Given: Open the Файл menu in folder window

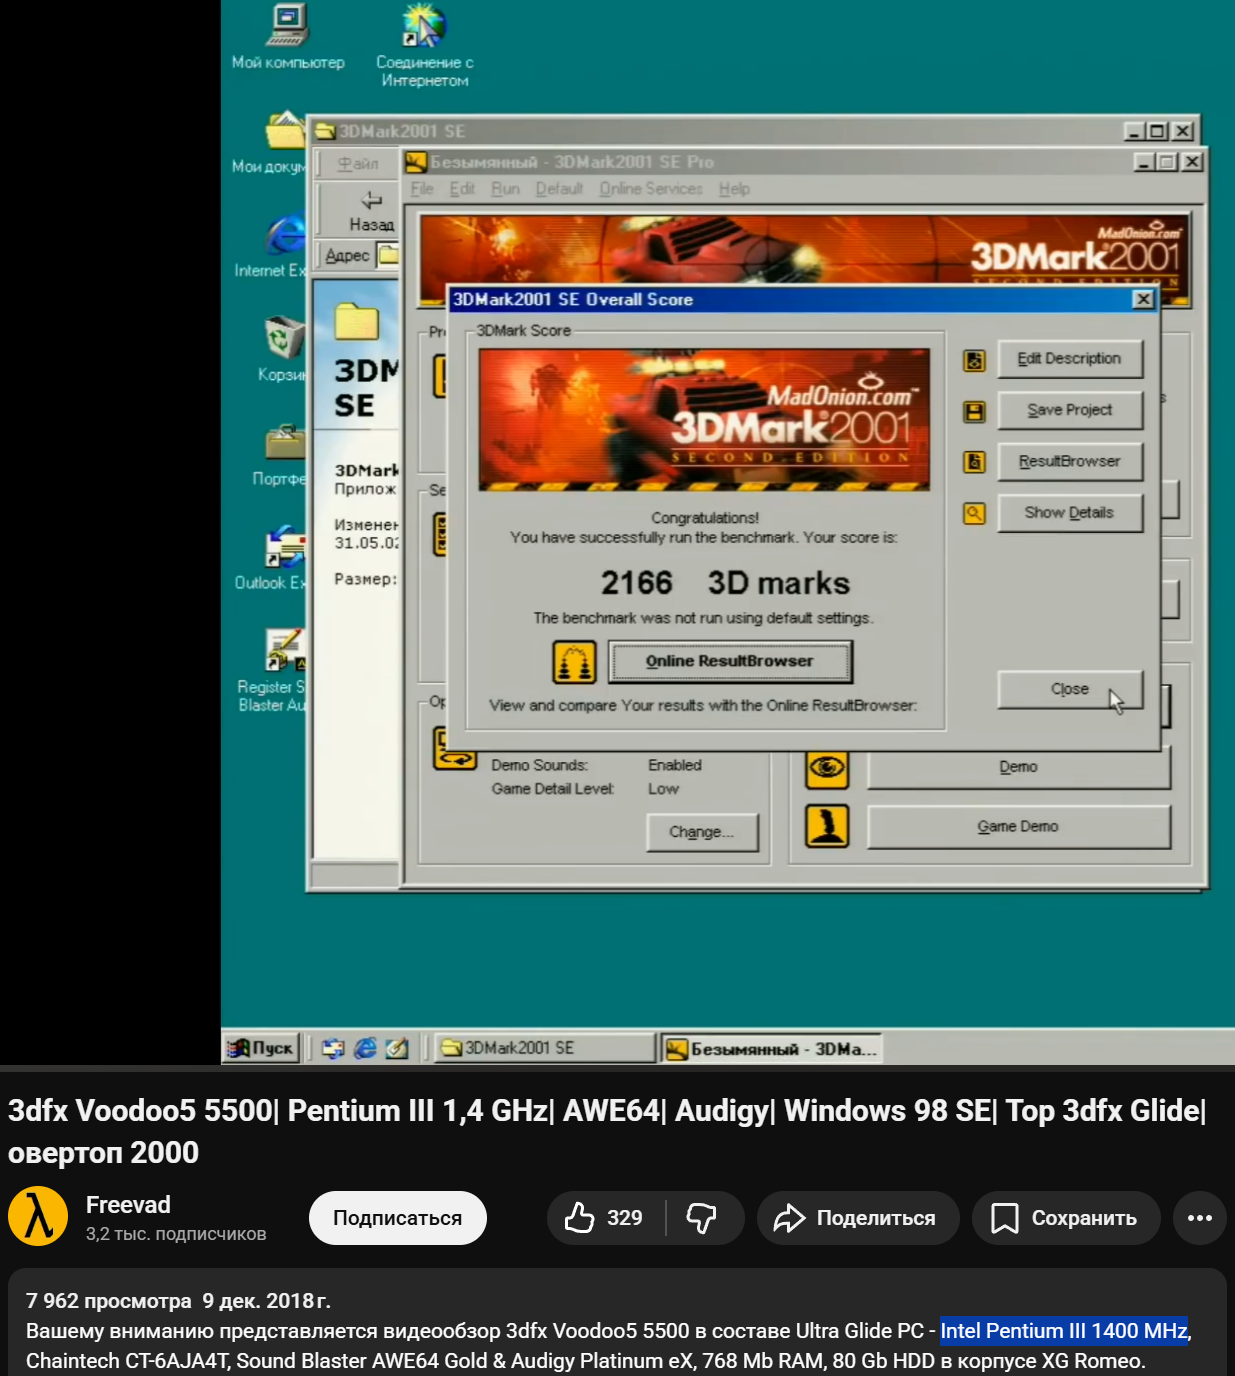Looking at the screenshot, I should click(358, 164).
